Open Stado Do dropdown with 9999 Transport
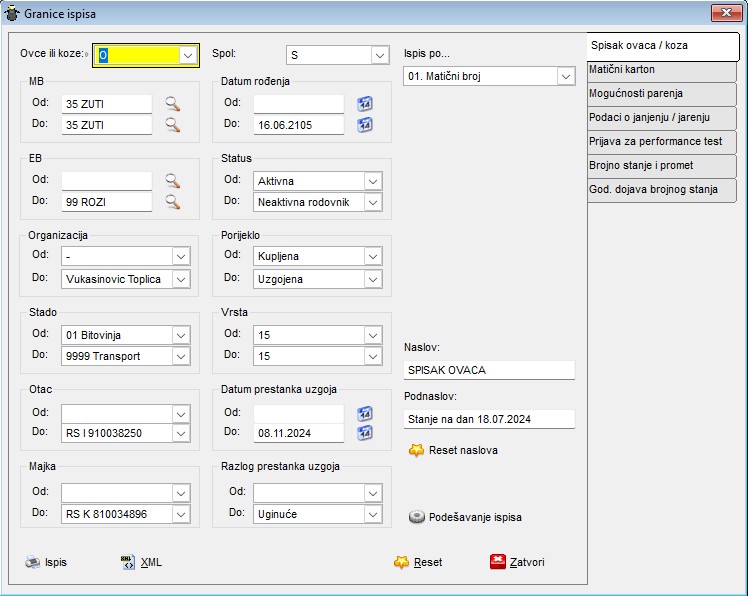This screenshot has width=748, height=596. pos(181,356)
